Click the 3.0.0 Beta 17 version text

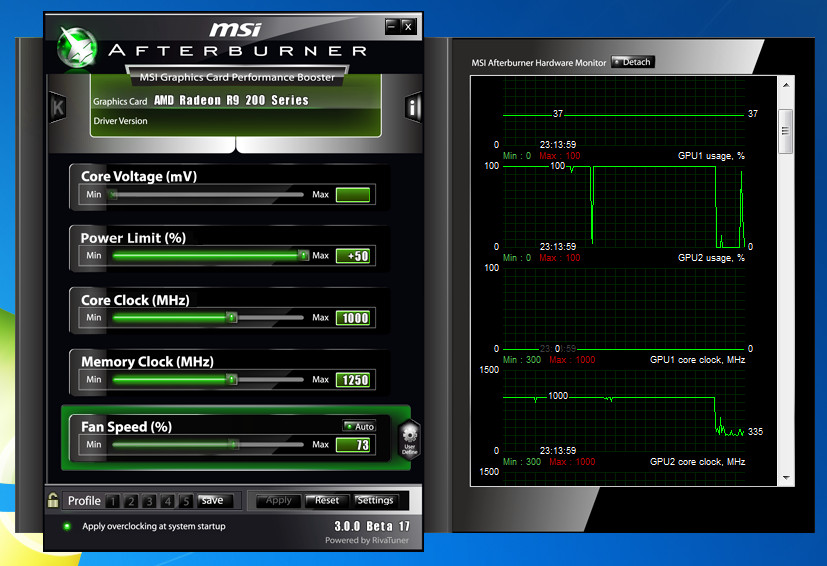click(372, 526)
